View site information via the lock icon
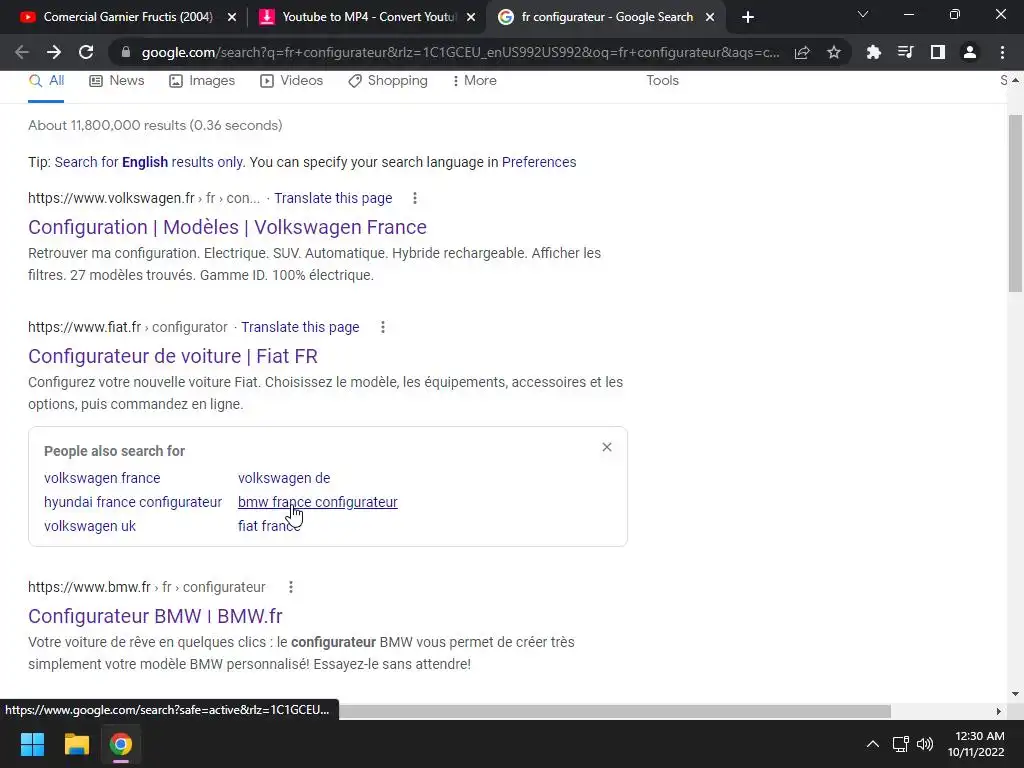The image size is (1024, 768). (126, 52)
